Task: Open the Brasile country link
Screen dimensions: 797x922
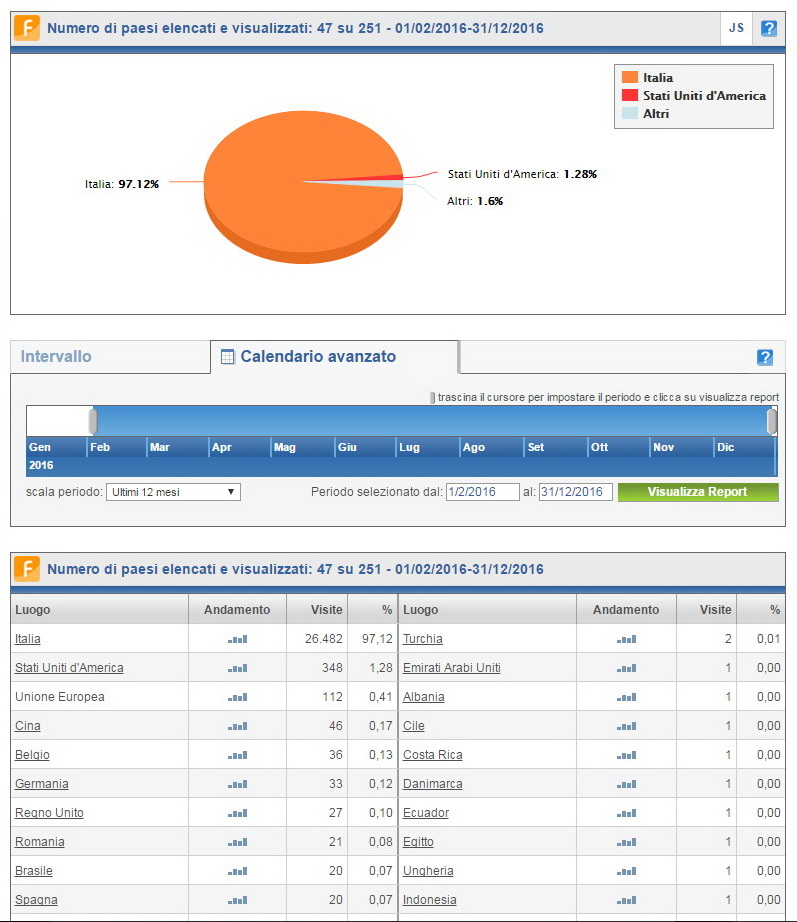Action: 34,871
